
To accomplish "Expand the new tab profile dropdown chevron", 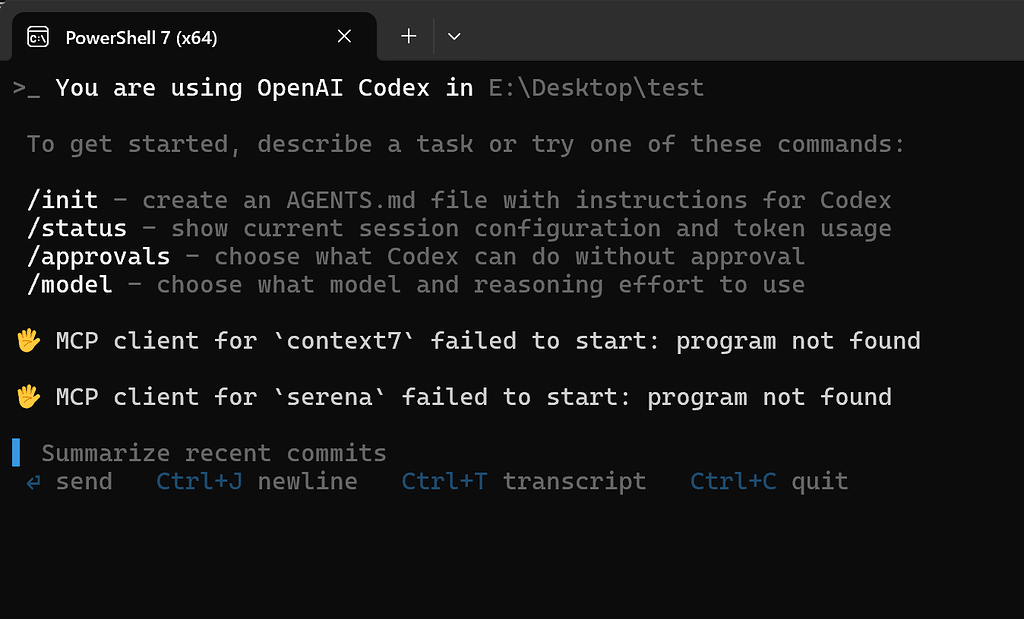I will click(454, 37).
